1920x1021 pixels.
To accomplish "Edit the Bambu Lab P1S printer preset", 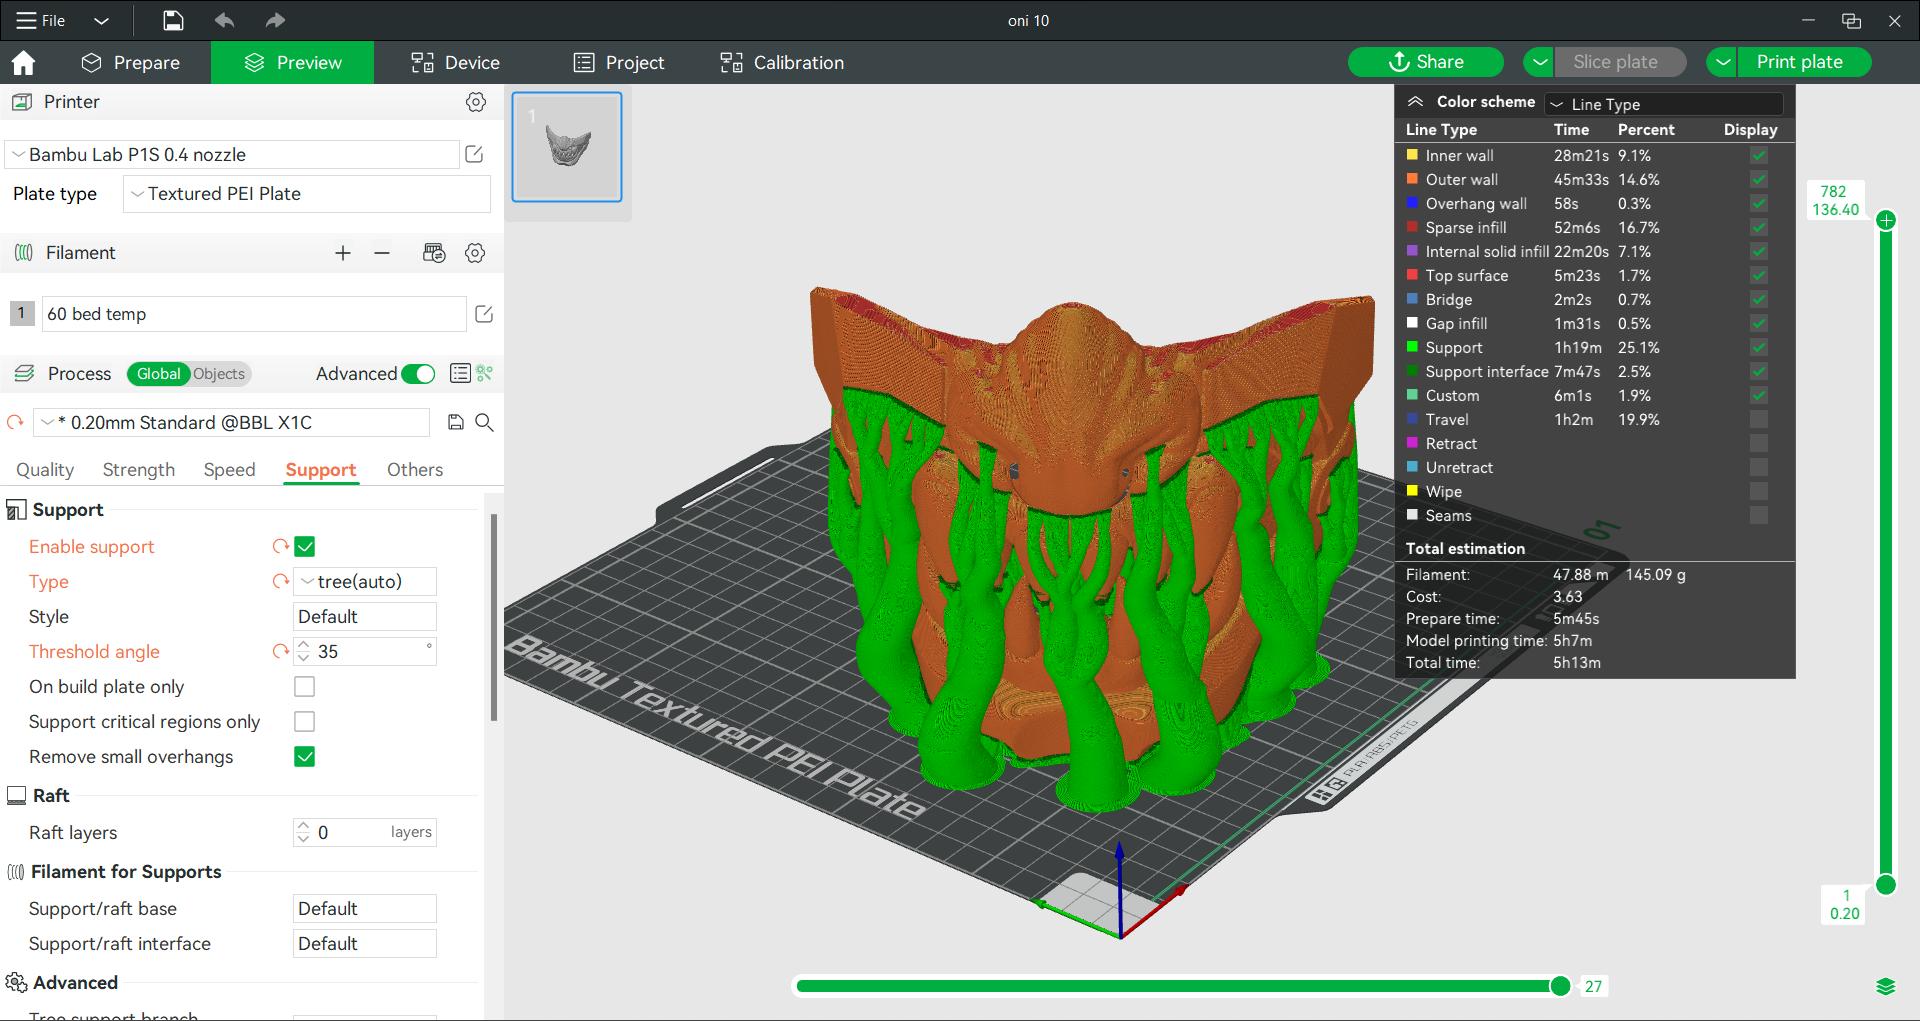I will (x=475, y=154).
